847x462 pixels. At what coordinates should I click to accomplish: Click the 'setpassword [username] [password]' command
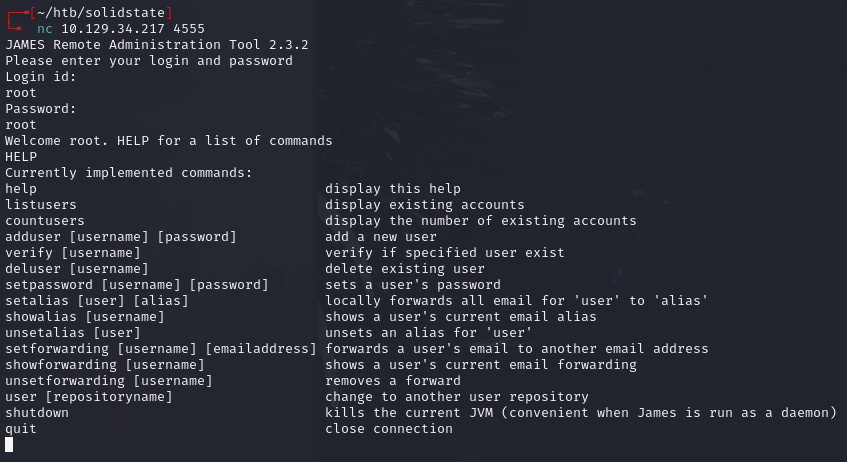(136, 284)
